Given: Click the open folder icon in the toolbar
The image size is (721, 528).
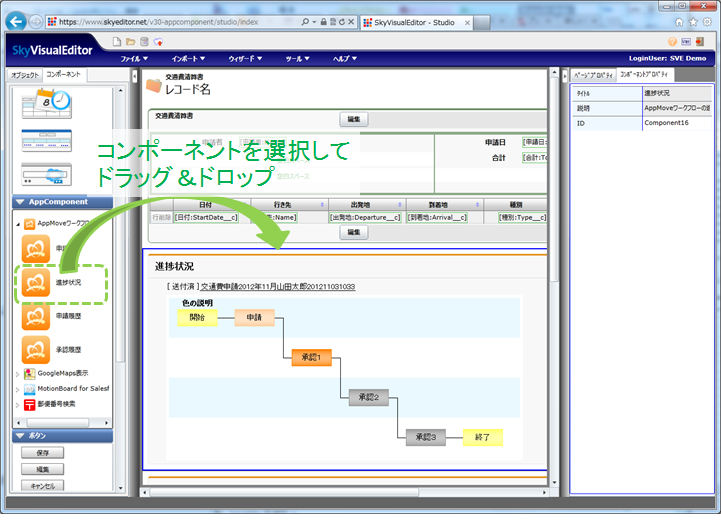Looking at the screenshot, I should pyautogui.click(x=131, y=42).
